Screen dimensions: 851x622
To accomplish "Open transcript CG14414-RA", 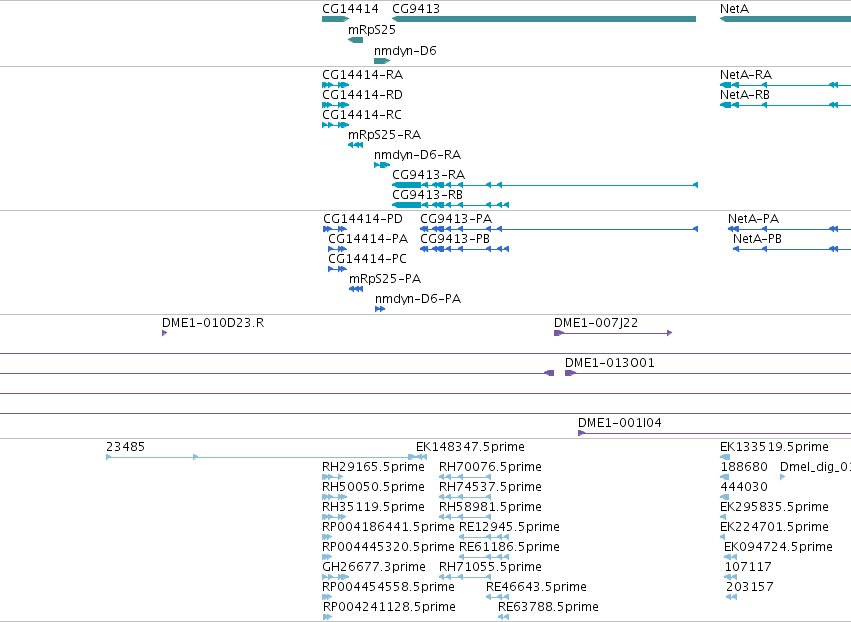I will click(x=363, y=75).
